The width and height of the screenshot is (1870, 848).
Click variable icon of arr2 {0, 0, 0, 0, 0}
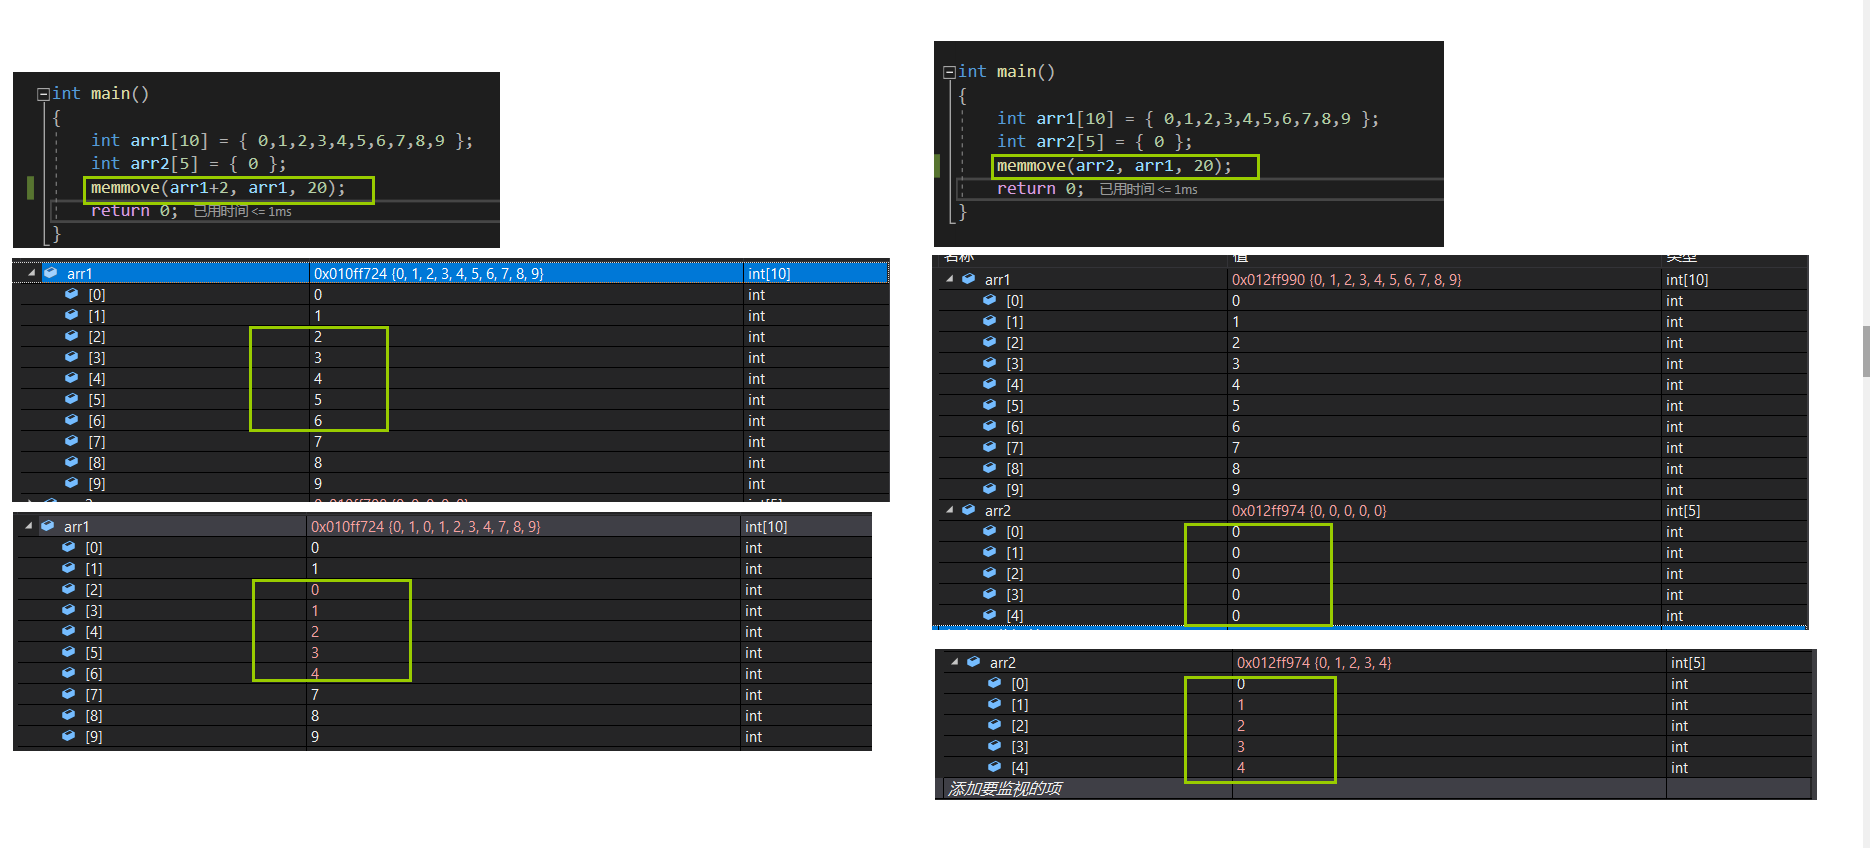(x=968, y=510)
